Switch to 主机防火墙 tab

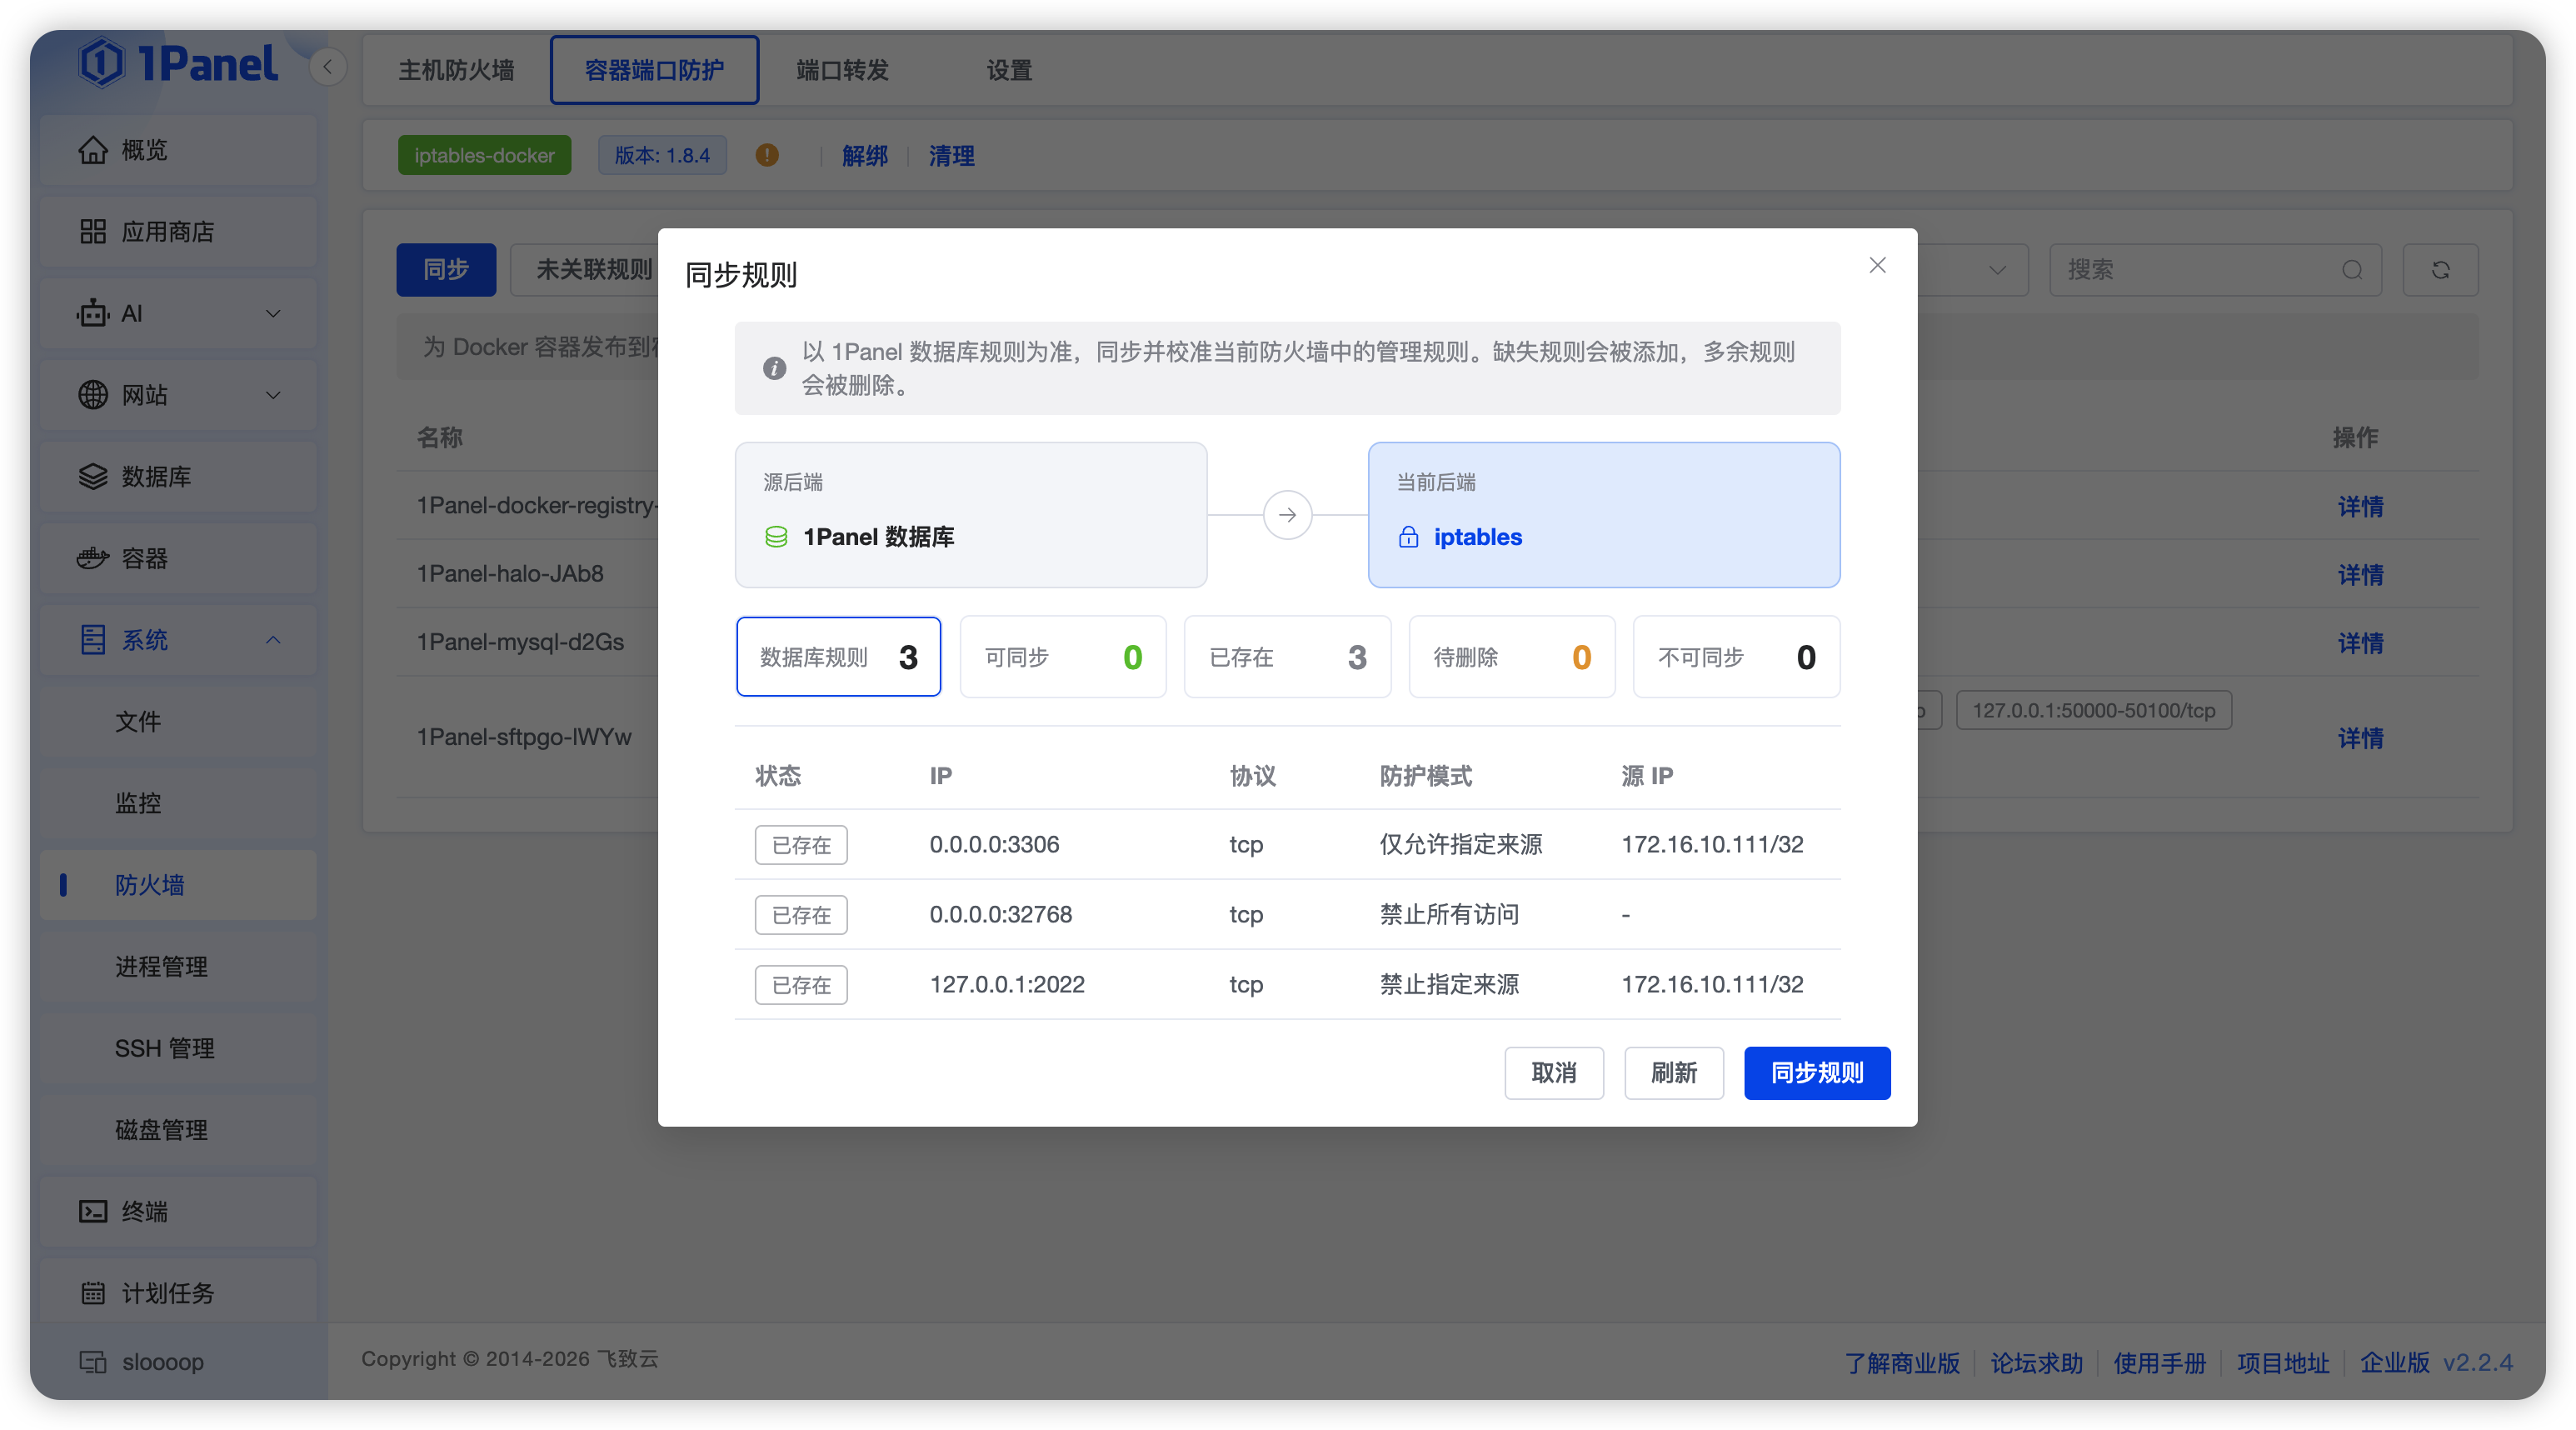coord(456,70)
